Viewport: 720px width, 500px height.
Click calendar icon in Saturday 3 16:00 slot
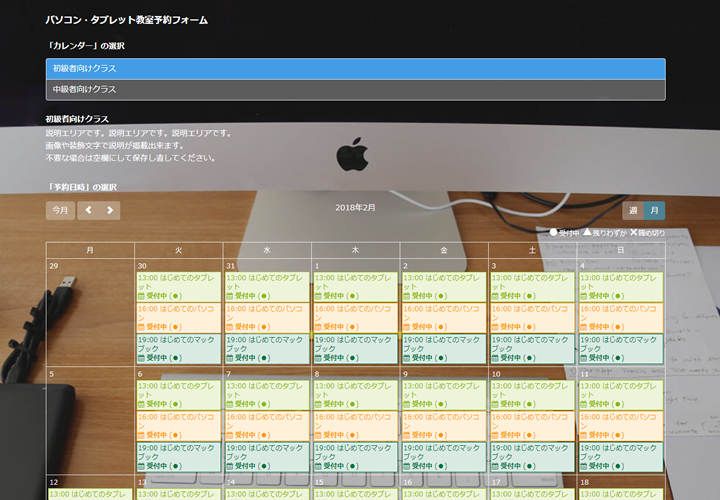495,327
